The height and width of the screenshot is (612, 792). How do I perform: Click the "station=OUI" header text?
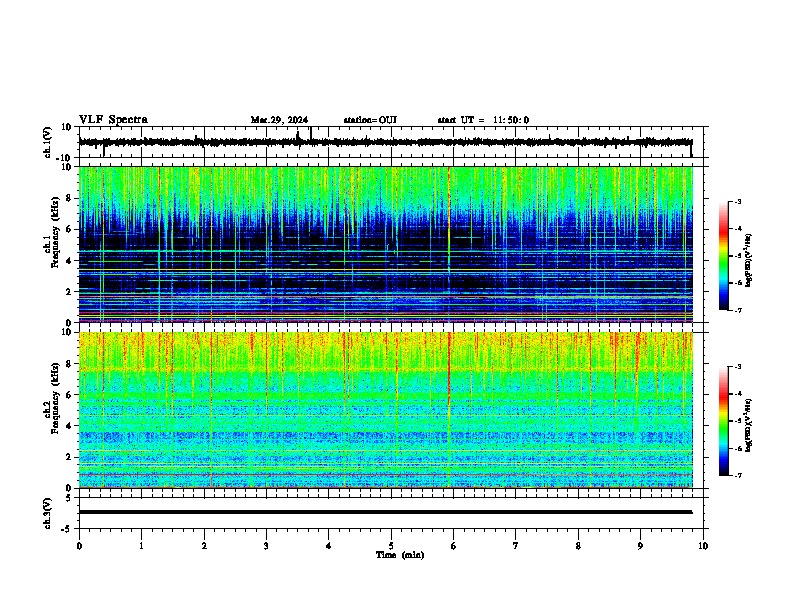point(370,120)
